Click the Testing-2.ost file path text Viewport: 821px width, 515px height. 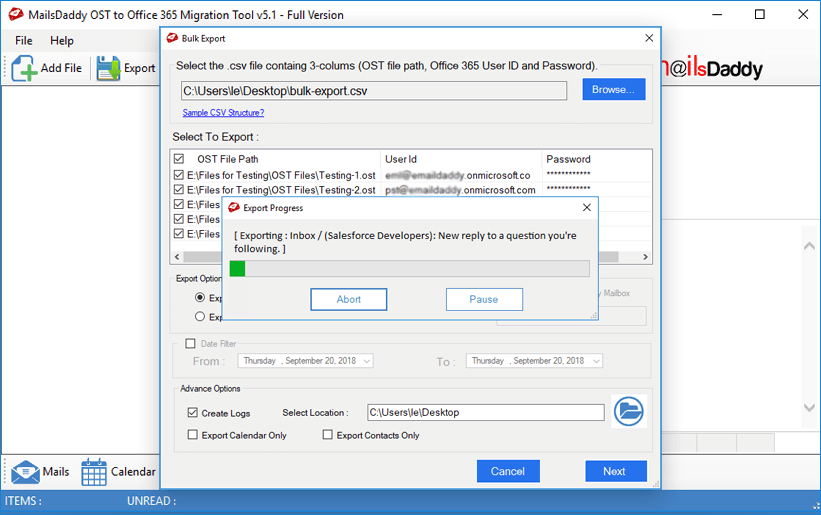pyautogui.click(x=281, y=190)
